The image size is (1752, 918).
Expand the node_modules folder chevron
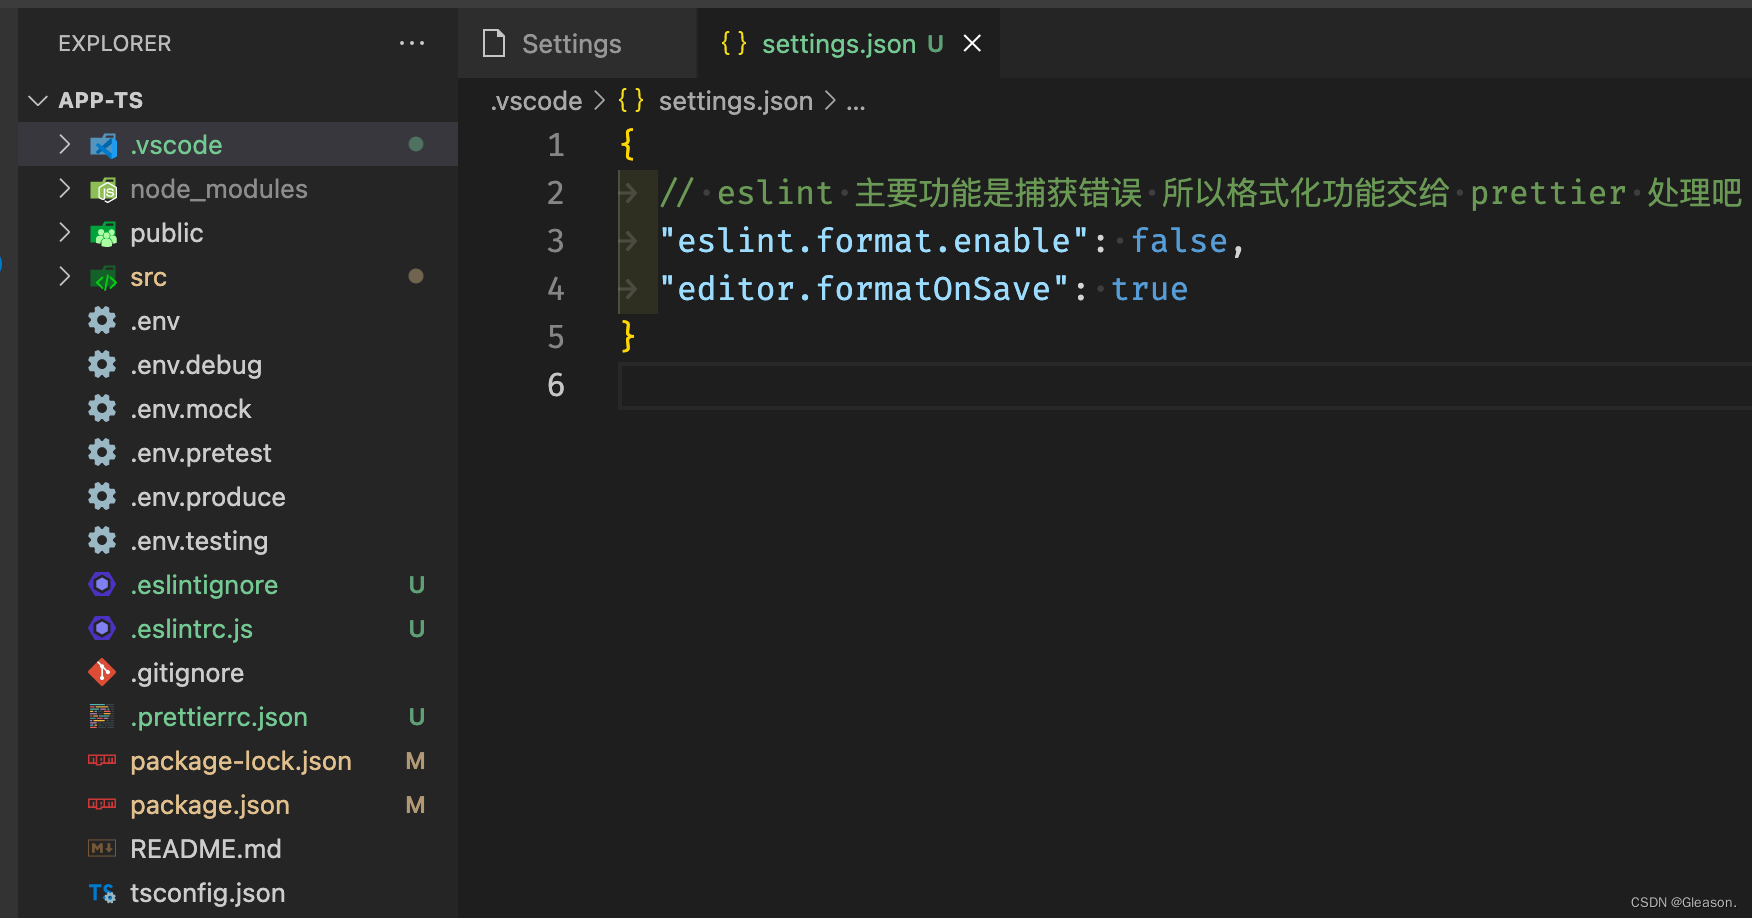click(64, 189)
